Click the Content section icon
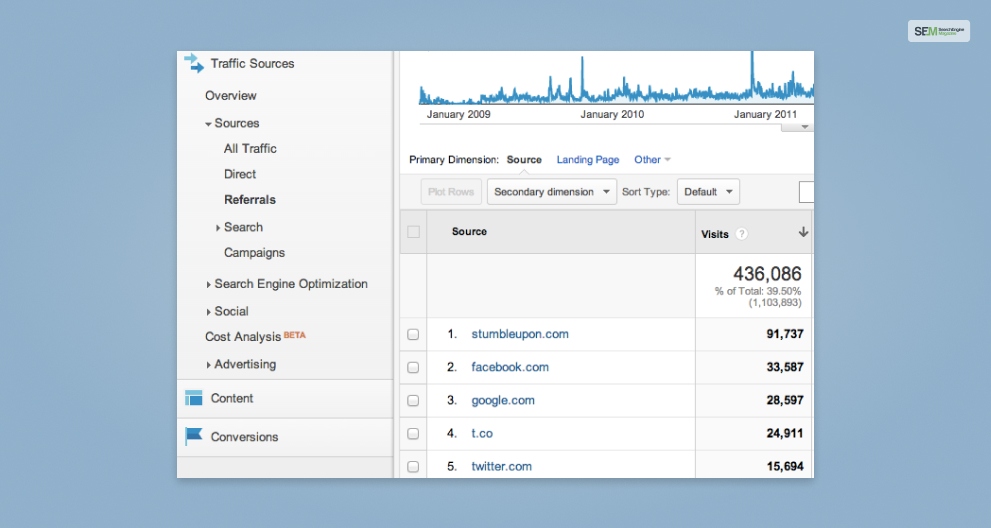 [x=193, y=398]
